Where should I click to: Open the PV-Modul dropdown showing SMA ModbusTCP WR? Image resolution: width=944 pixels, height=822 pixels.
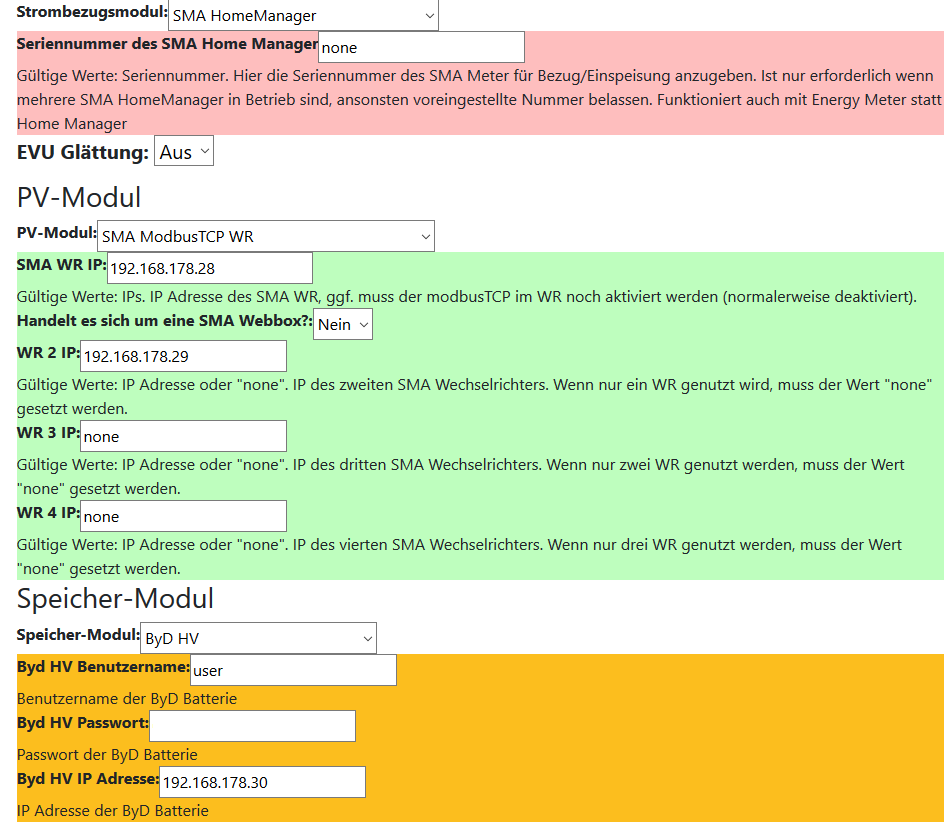(x=266, y=236)
